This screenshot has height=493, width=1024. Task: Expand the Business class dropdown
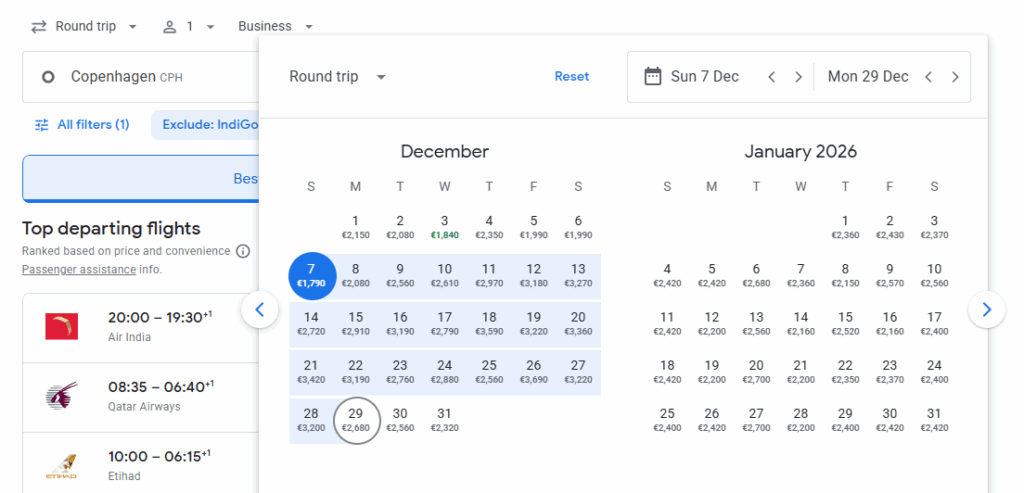[275, 27]
